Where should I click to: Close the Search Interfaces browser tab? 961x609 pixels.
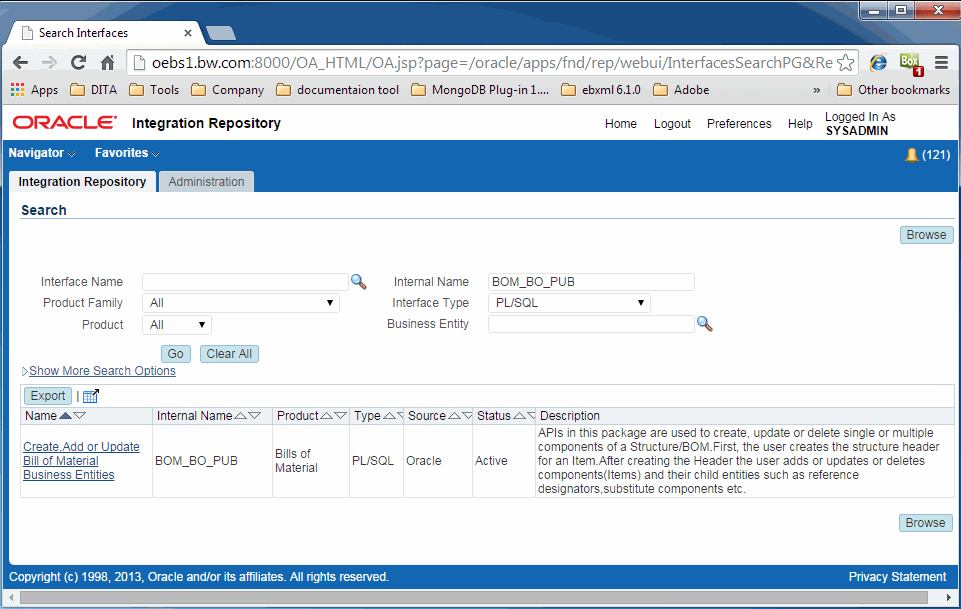188,33
